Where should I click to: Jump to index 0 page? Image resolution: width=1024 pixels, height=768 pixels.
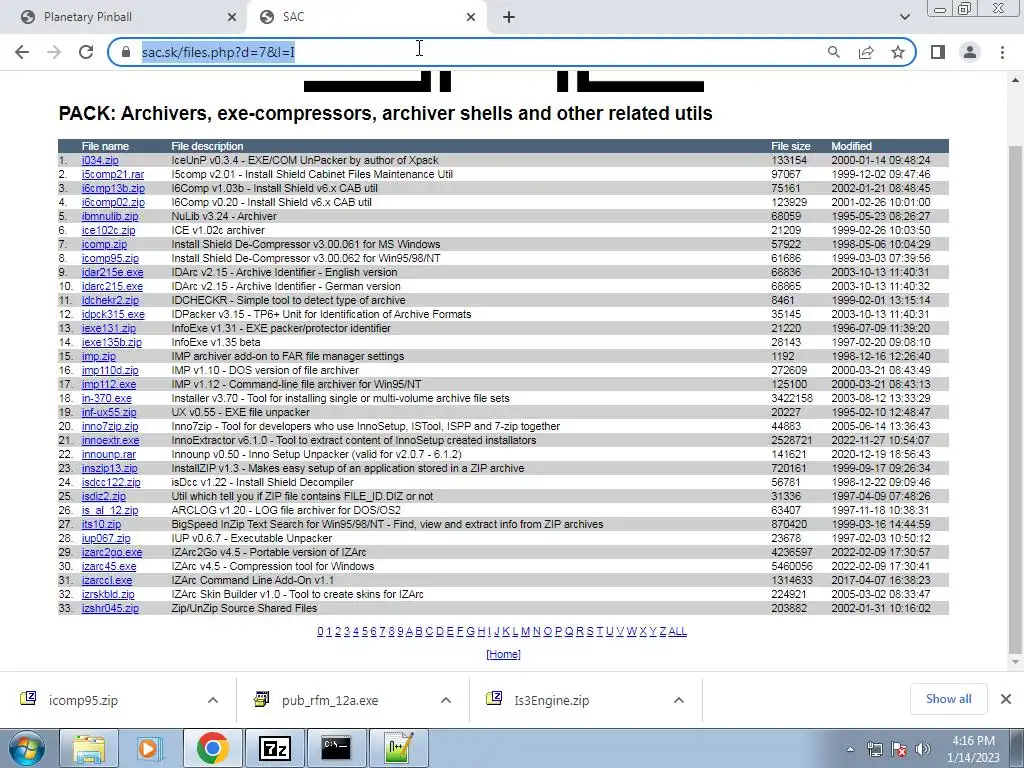tap(321, 632)
